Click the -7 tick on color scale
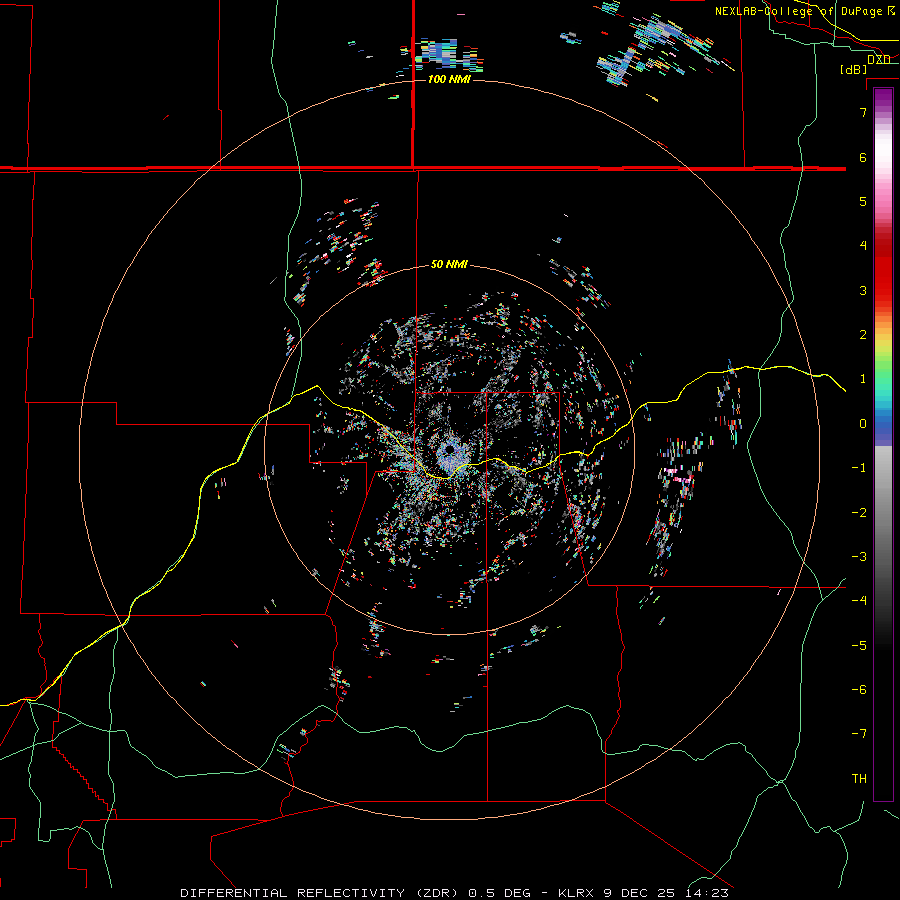Screen dimensions: 900x900 tap(859, 734)
